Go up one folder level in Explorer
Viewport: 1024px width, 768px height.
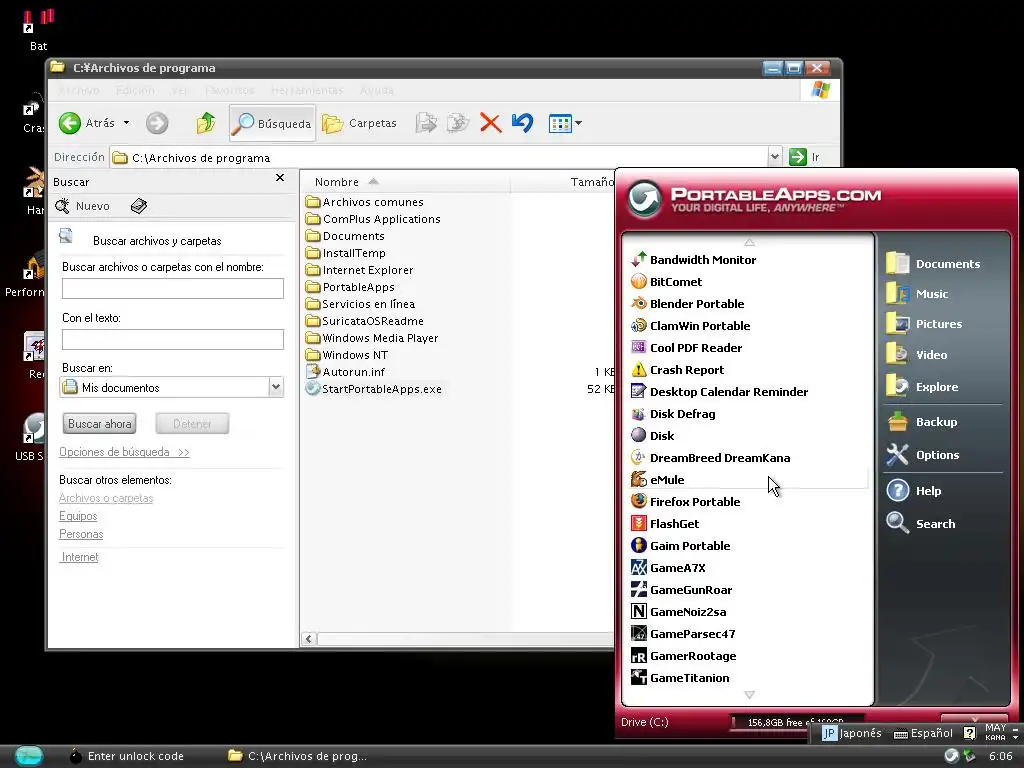tap(206, 123)
